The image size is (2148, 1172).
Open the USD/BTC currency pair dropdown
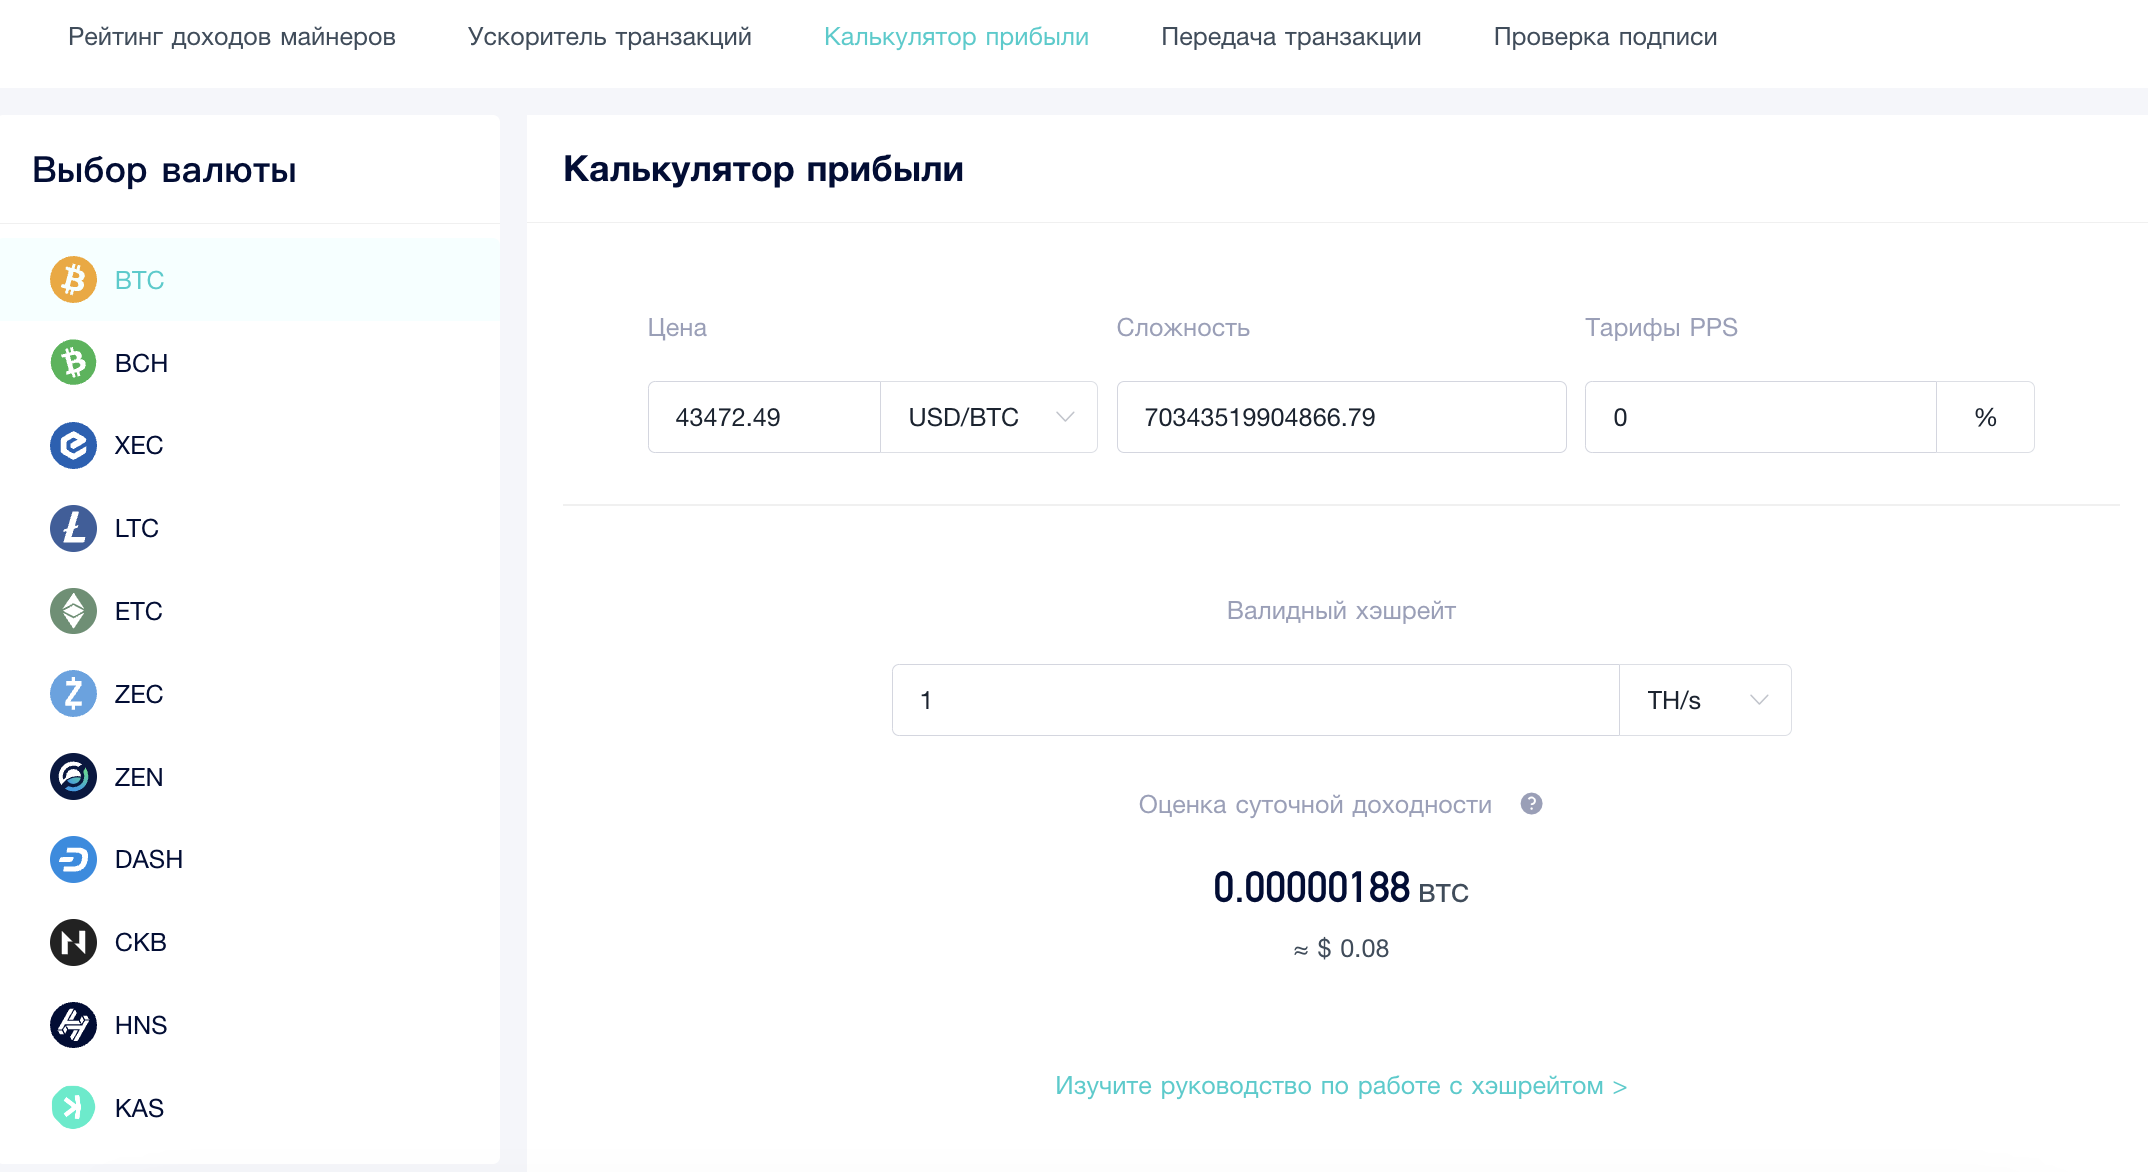click(x=989, y=417)
